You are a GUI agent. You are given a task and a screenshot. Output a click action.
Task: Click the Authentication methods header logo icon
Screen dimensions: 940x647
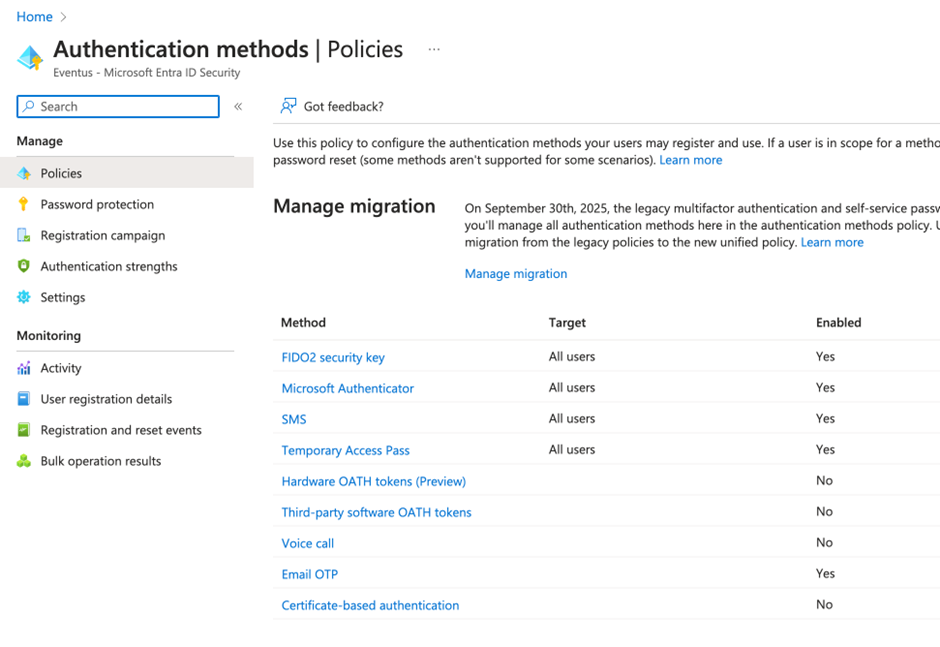tap(30, 58)
